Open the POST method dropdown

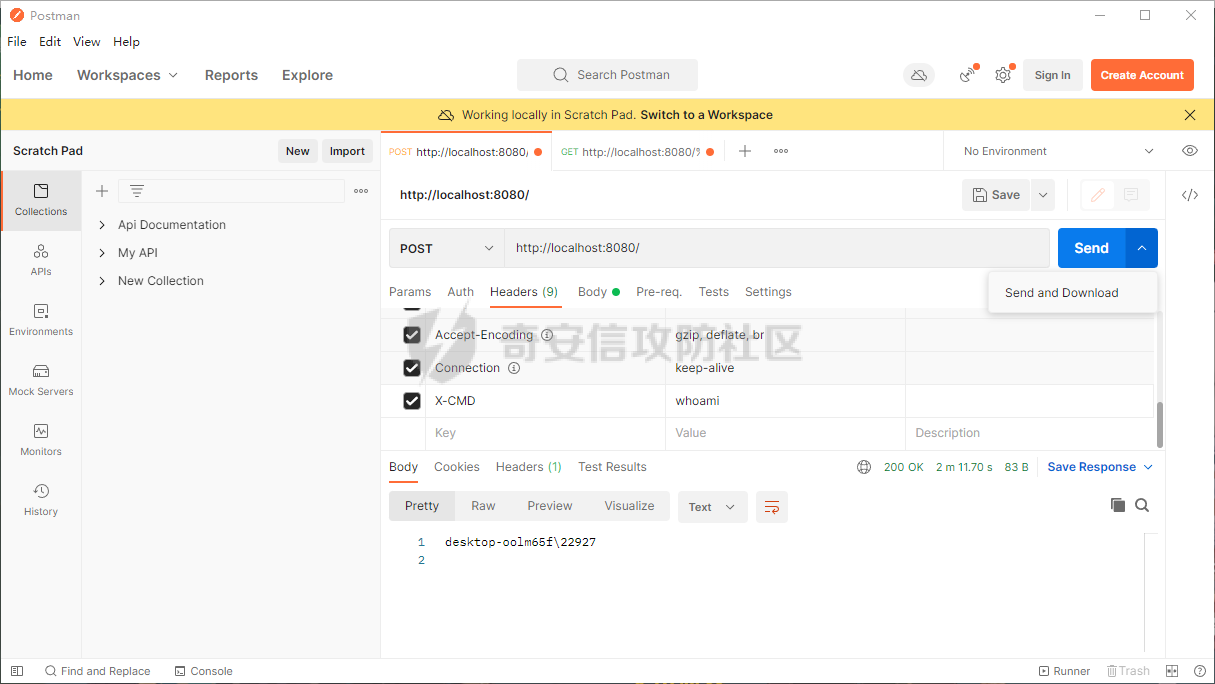[x=447, y=248]
